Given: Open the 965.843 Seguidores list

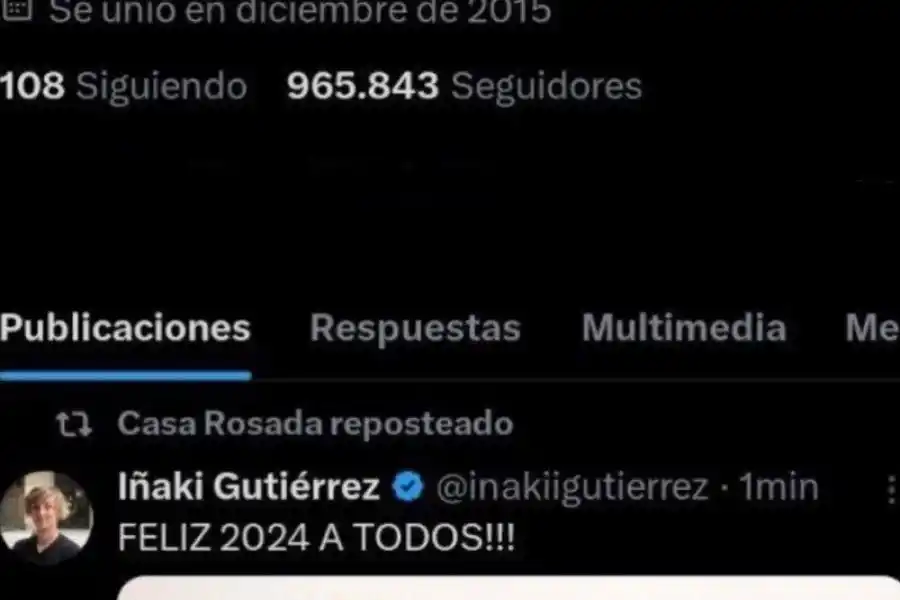Looking at the screenshot, I should (464, 86).
